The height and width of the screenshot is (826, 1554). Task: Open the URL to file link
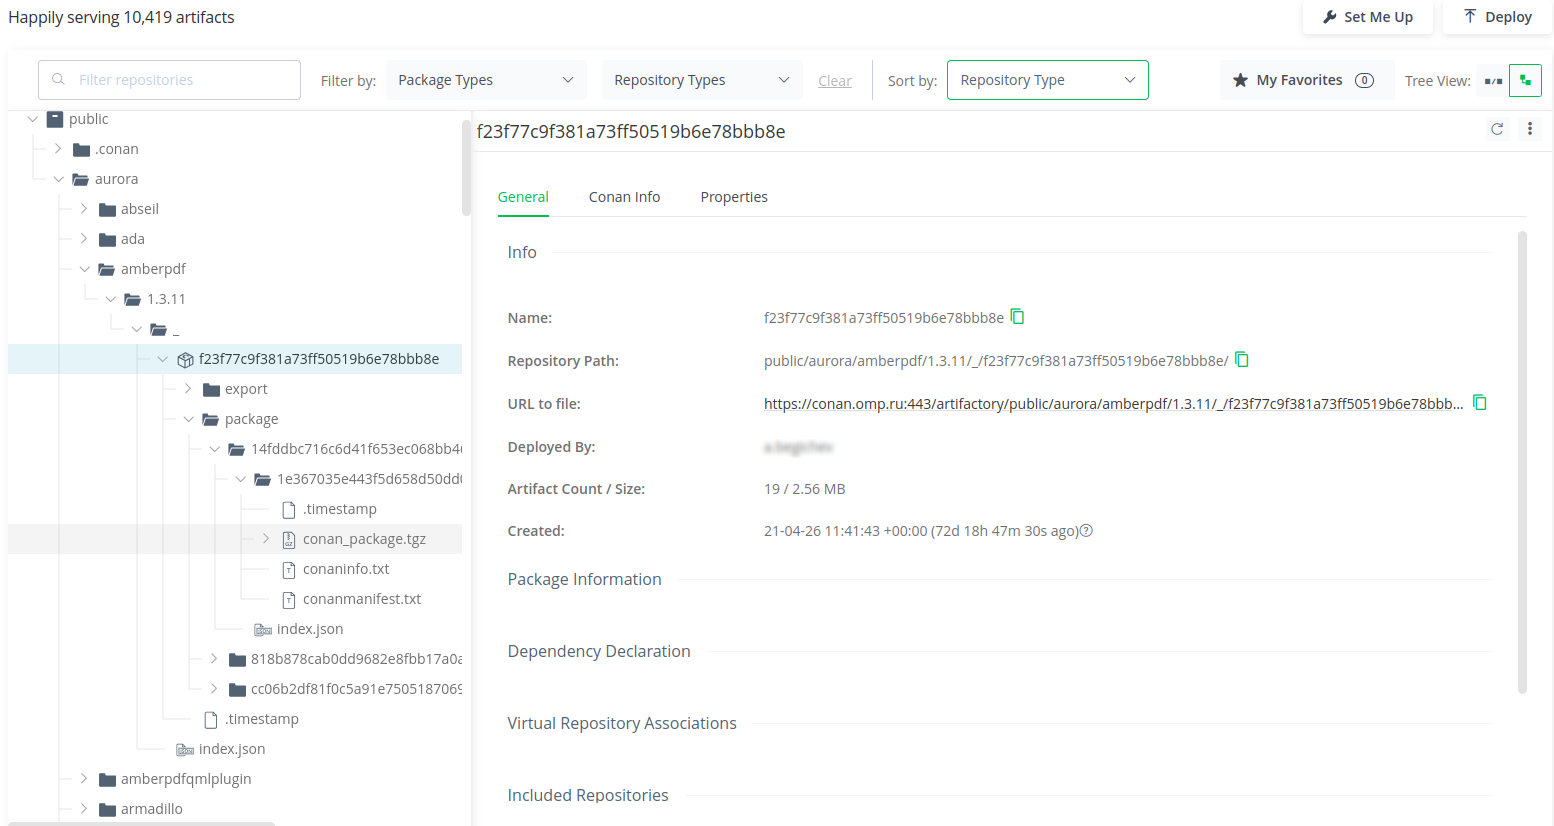coord(1114,404)
